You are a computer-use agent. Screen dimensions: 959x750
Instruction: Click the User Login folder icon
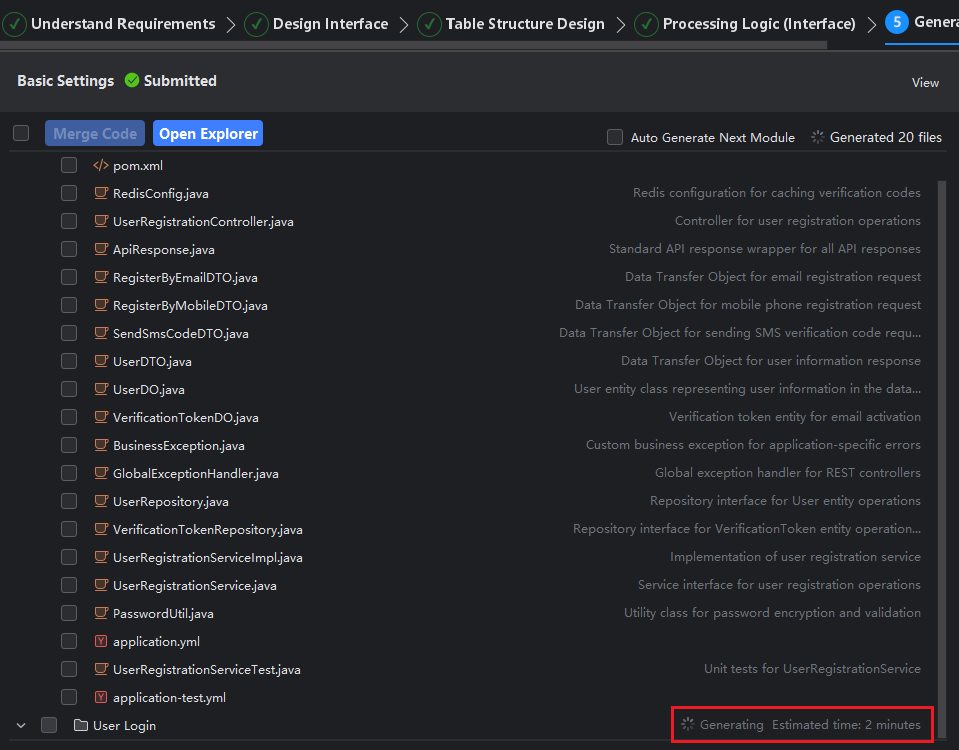(81, 726)
